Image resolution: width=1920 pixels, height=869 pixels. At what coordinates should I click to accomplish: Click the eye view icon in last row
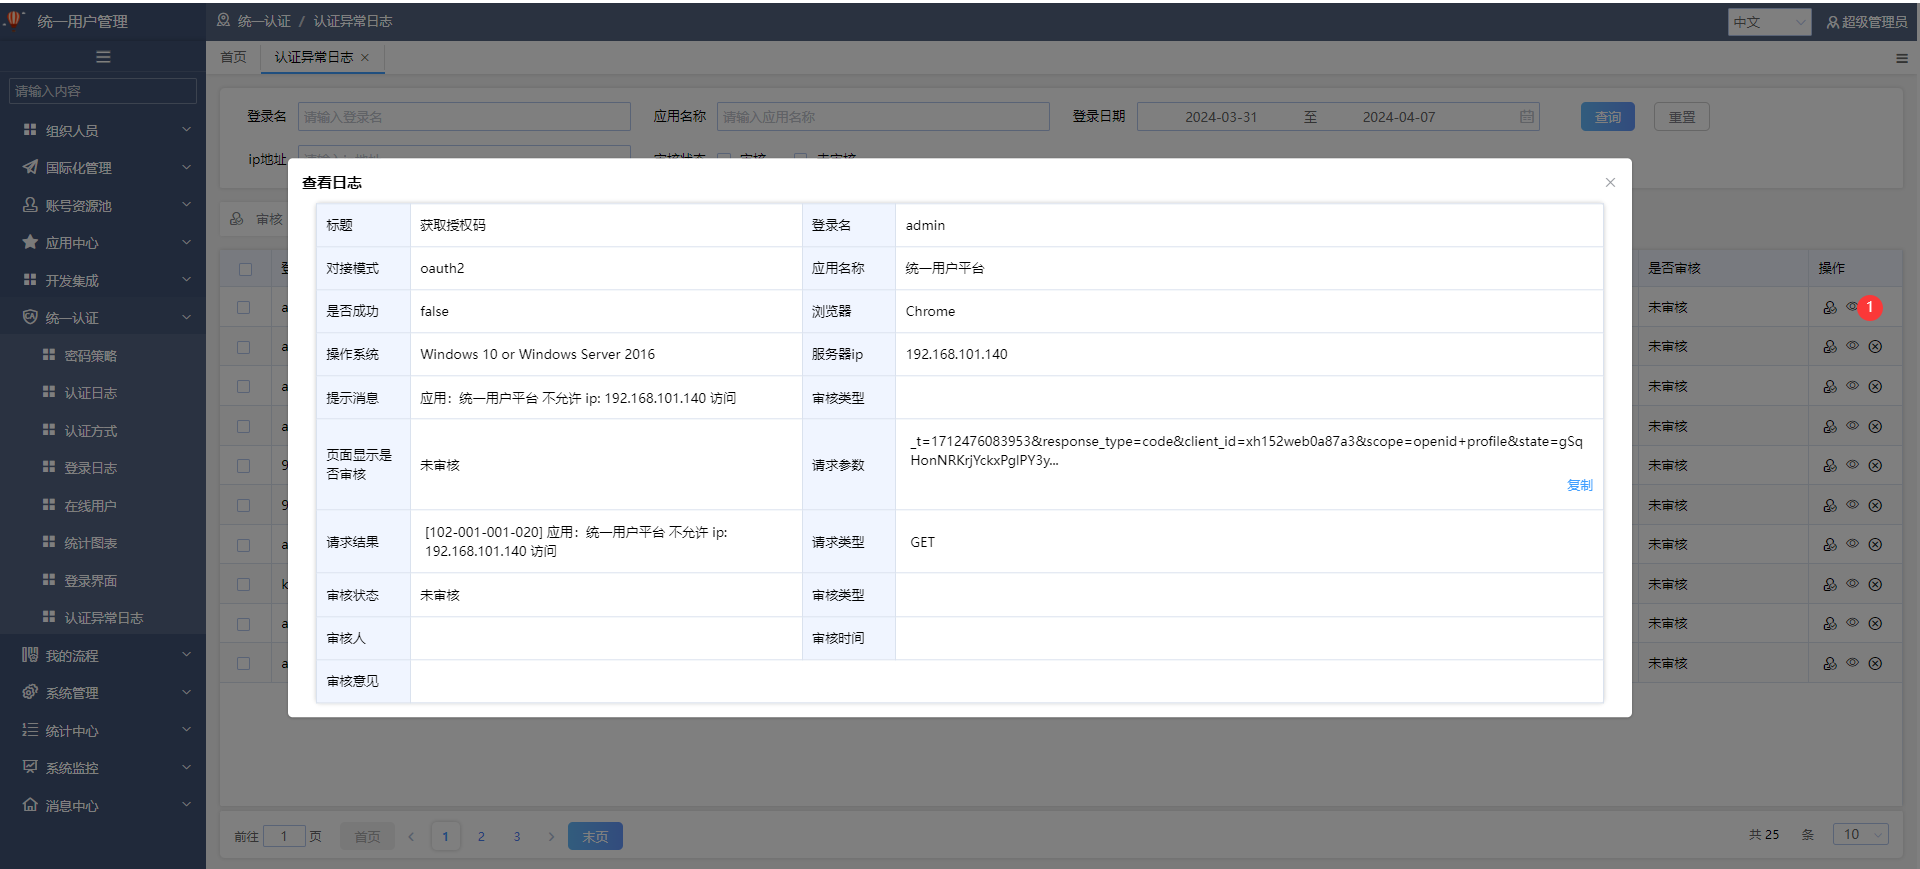pyautogui.click(x=1852, y=662)
